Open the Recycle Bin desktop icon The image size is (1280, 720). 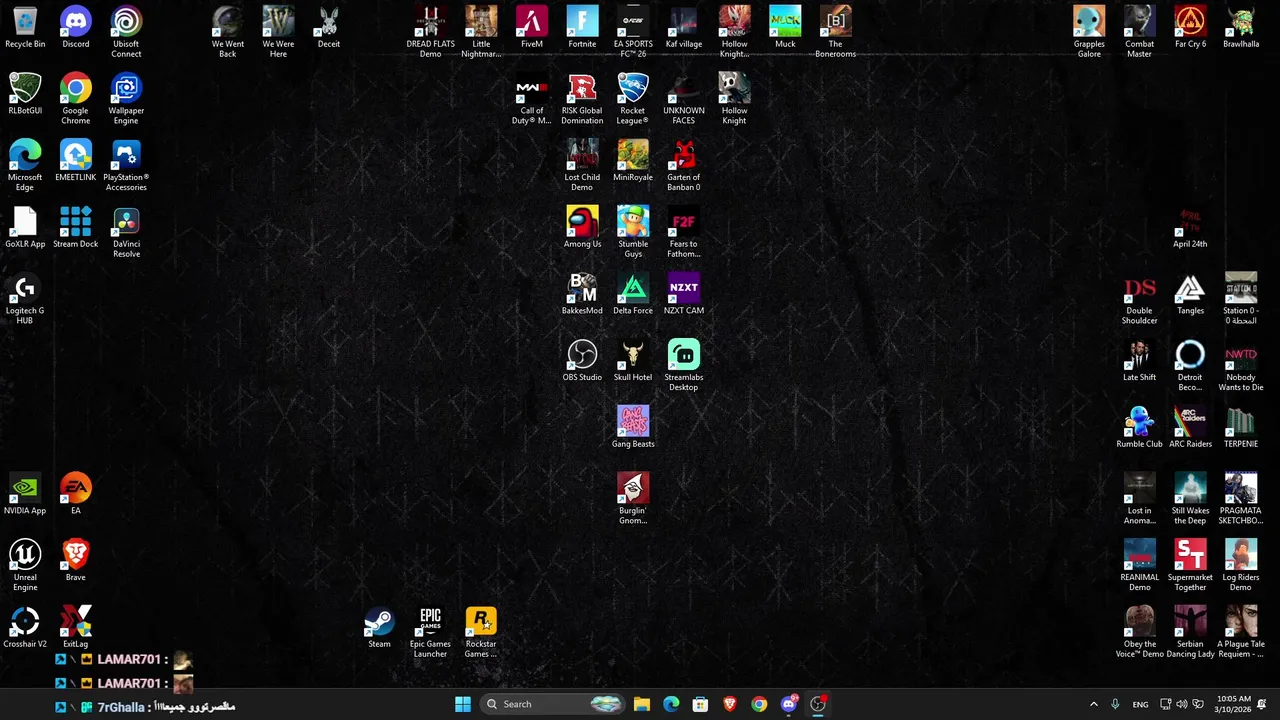pos(25,28)
